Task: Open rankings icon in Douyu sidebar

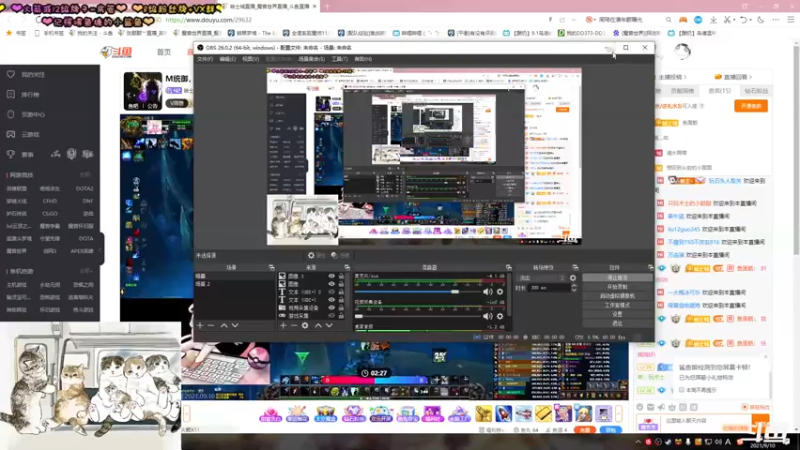Action: click(x=11, y=94)
